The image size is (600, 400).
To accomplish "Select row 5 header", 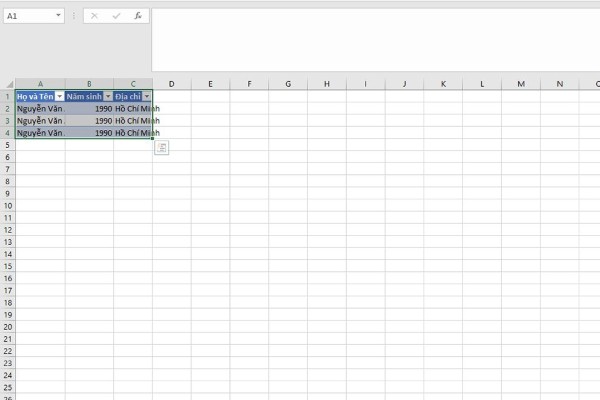I will [7, 145].
